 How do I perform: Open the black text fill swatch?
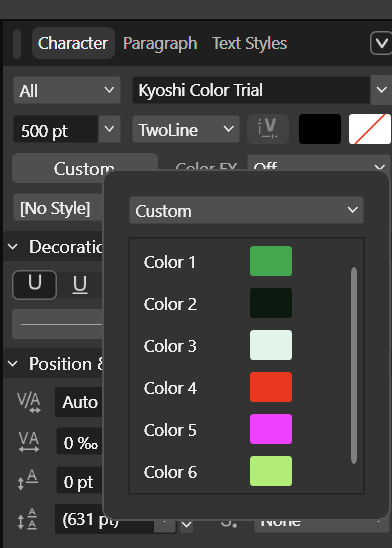(320, 129)
